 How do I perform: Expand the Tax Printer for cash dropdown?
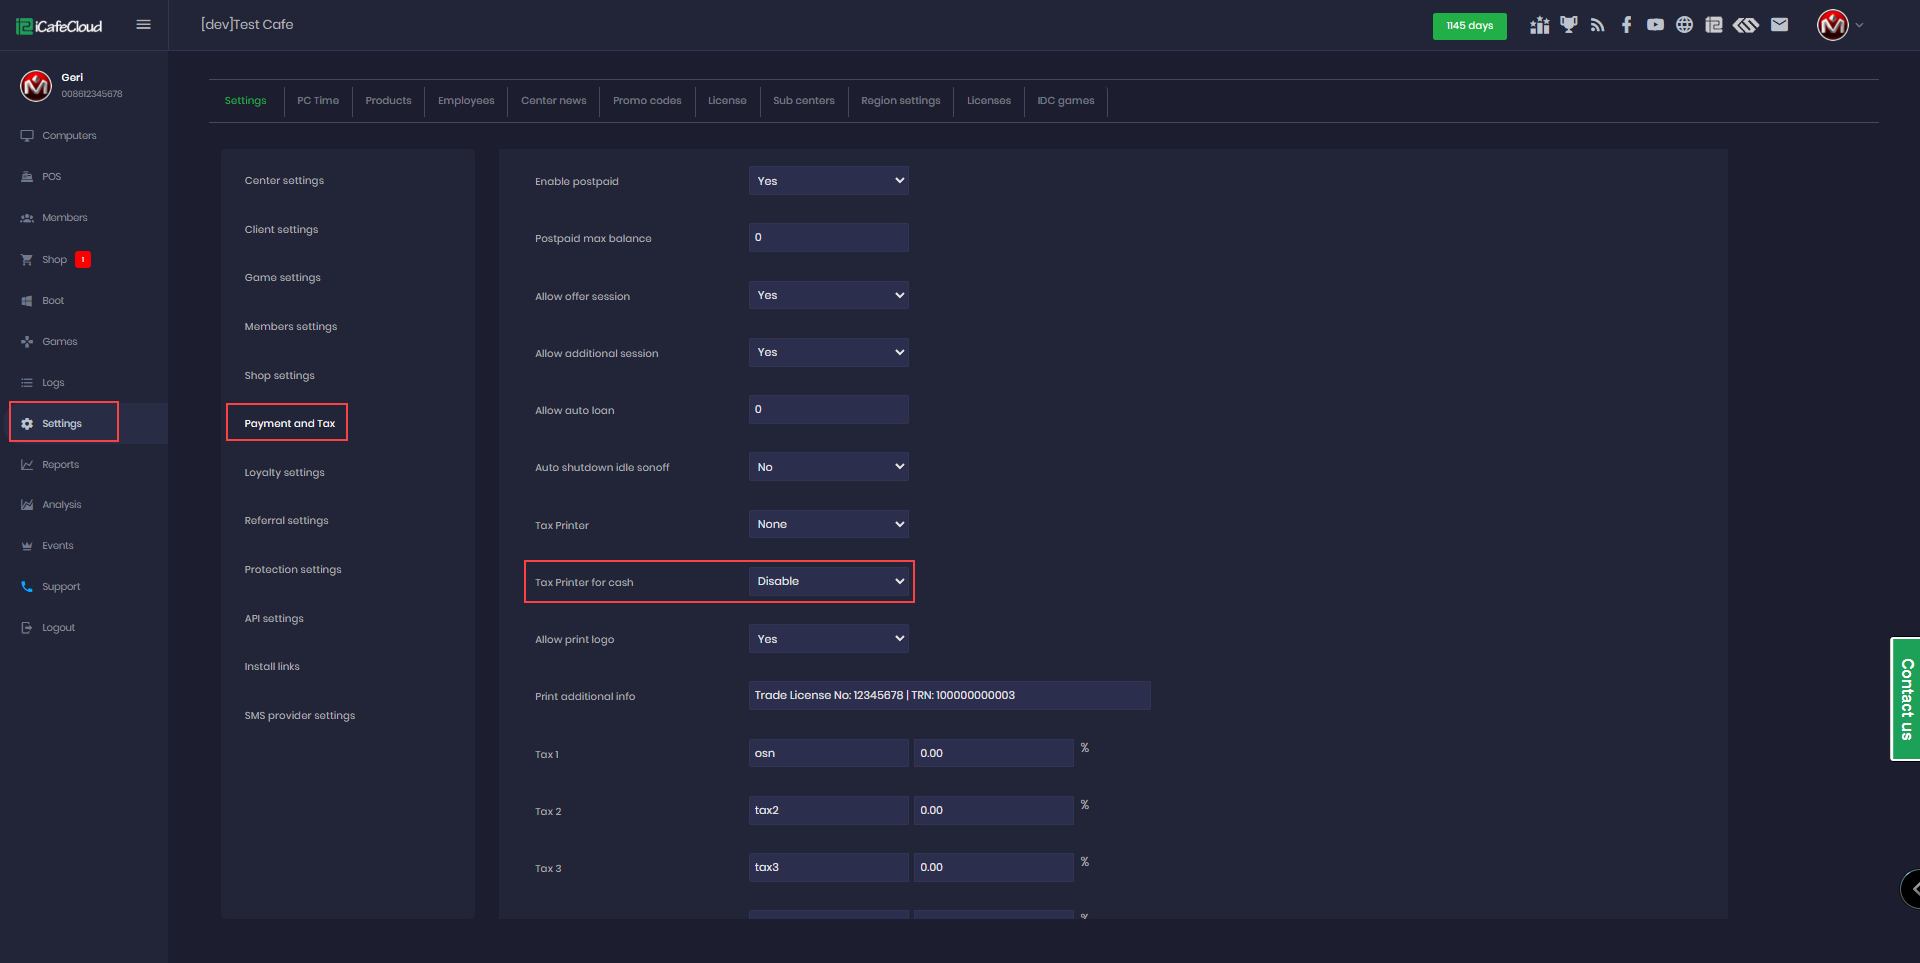[x=828, y=582]
